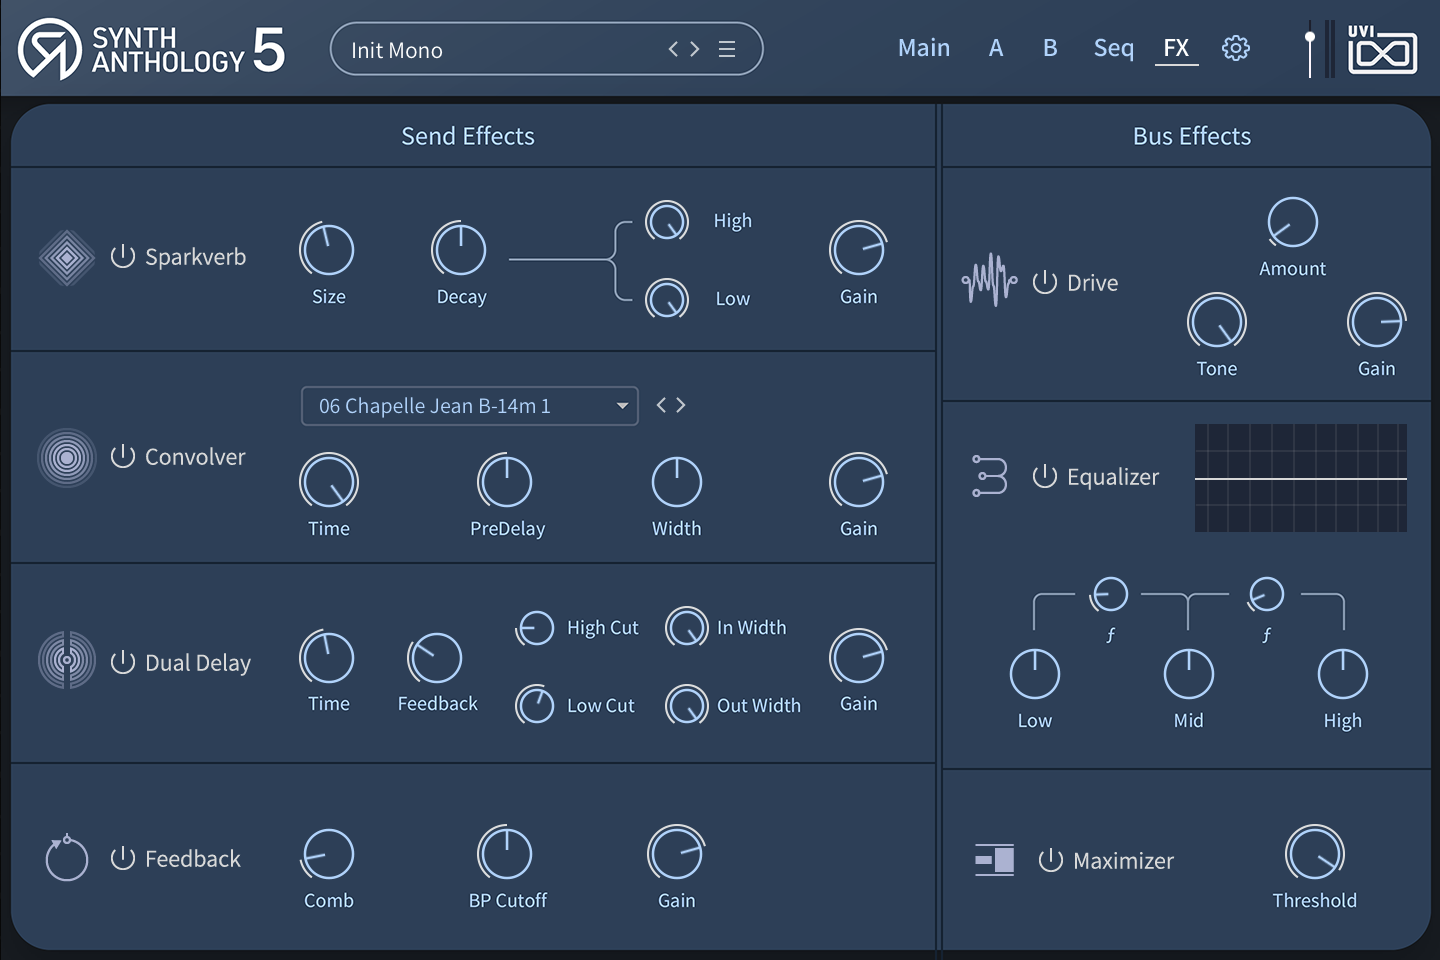Click the Equalizer curve display graph
This screenshot has width=1440, height=960.
pyautogui.click(x=1301, y=478)
